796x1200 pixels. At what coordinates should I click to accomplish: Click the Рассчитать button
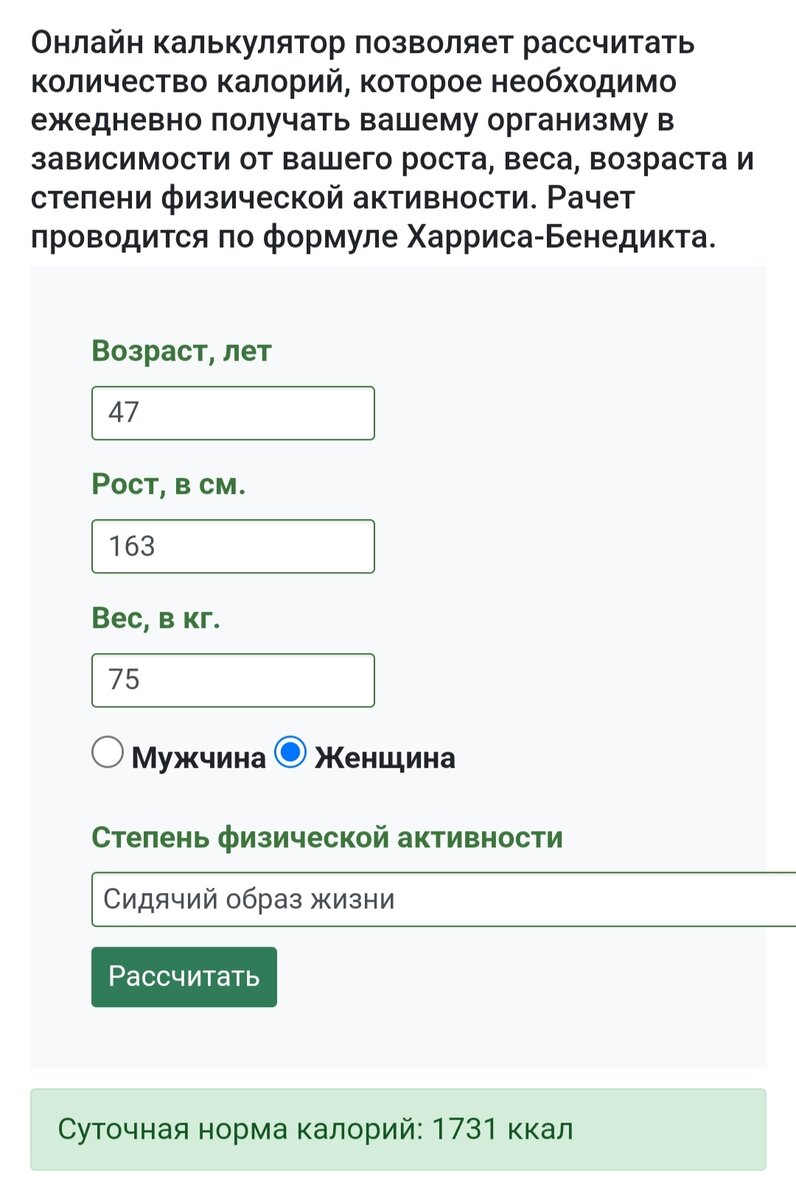coord(184,977)
